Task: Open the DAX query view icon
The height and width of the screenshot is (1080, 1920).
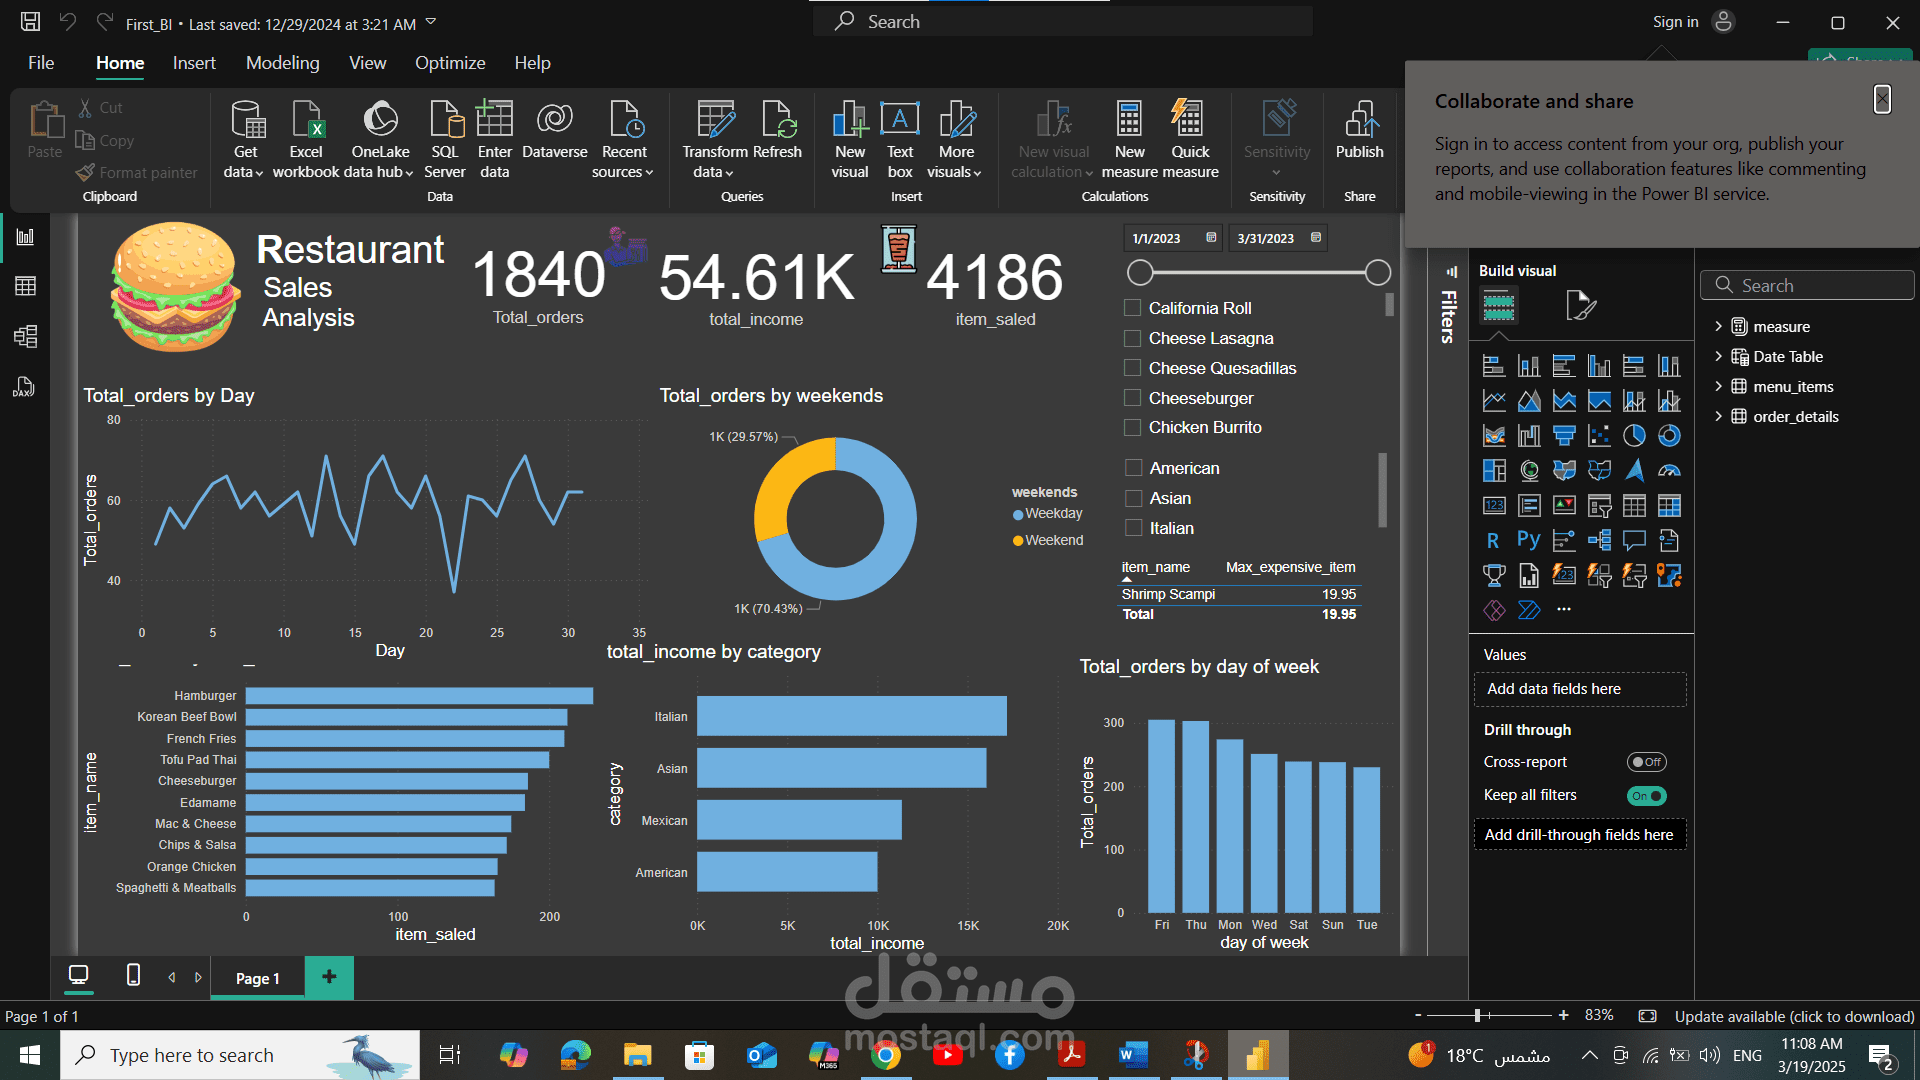Action: tap(25, 387)
